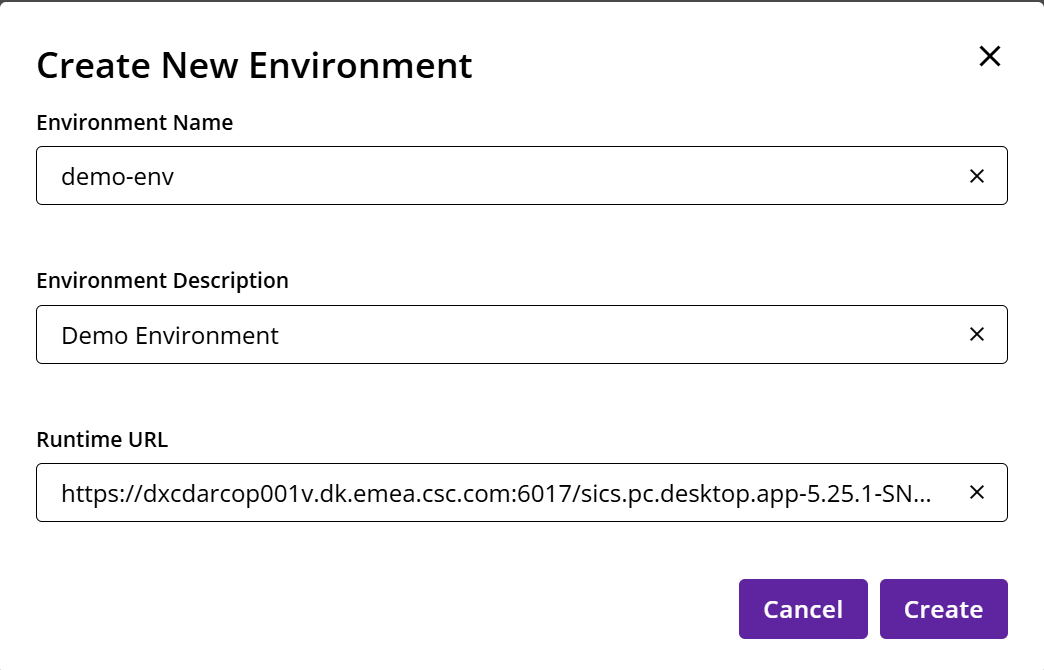1044x670 pixels.
Task: Dismiss the dialog using the top-right X
Action: (989, 57)
